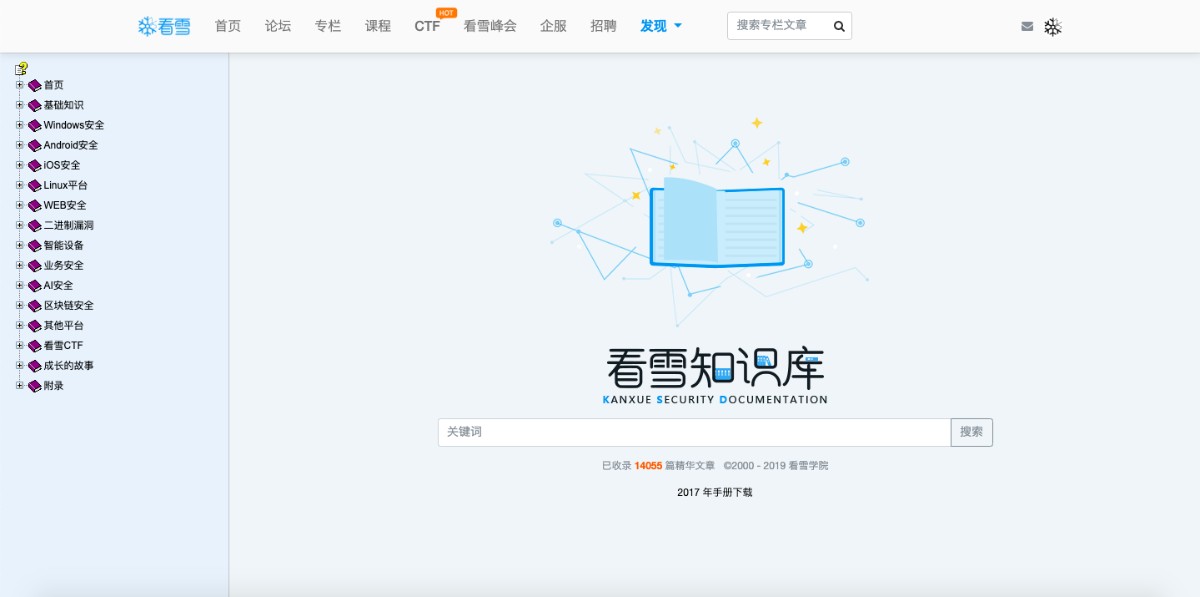Click the 看雪知识库 title logo
Screen dimensions: 1200x597
coord(715,376)
